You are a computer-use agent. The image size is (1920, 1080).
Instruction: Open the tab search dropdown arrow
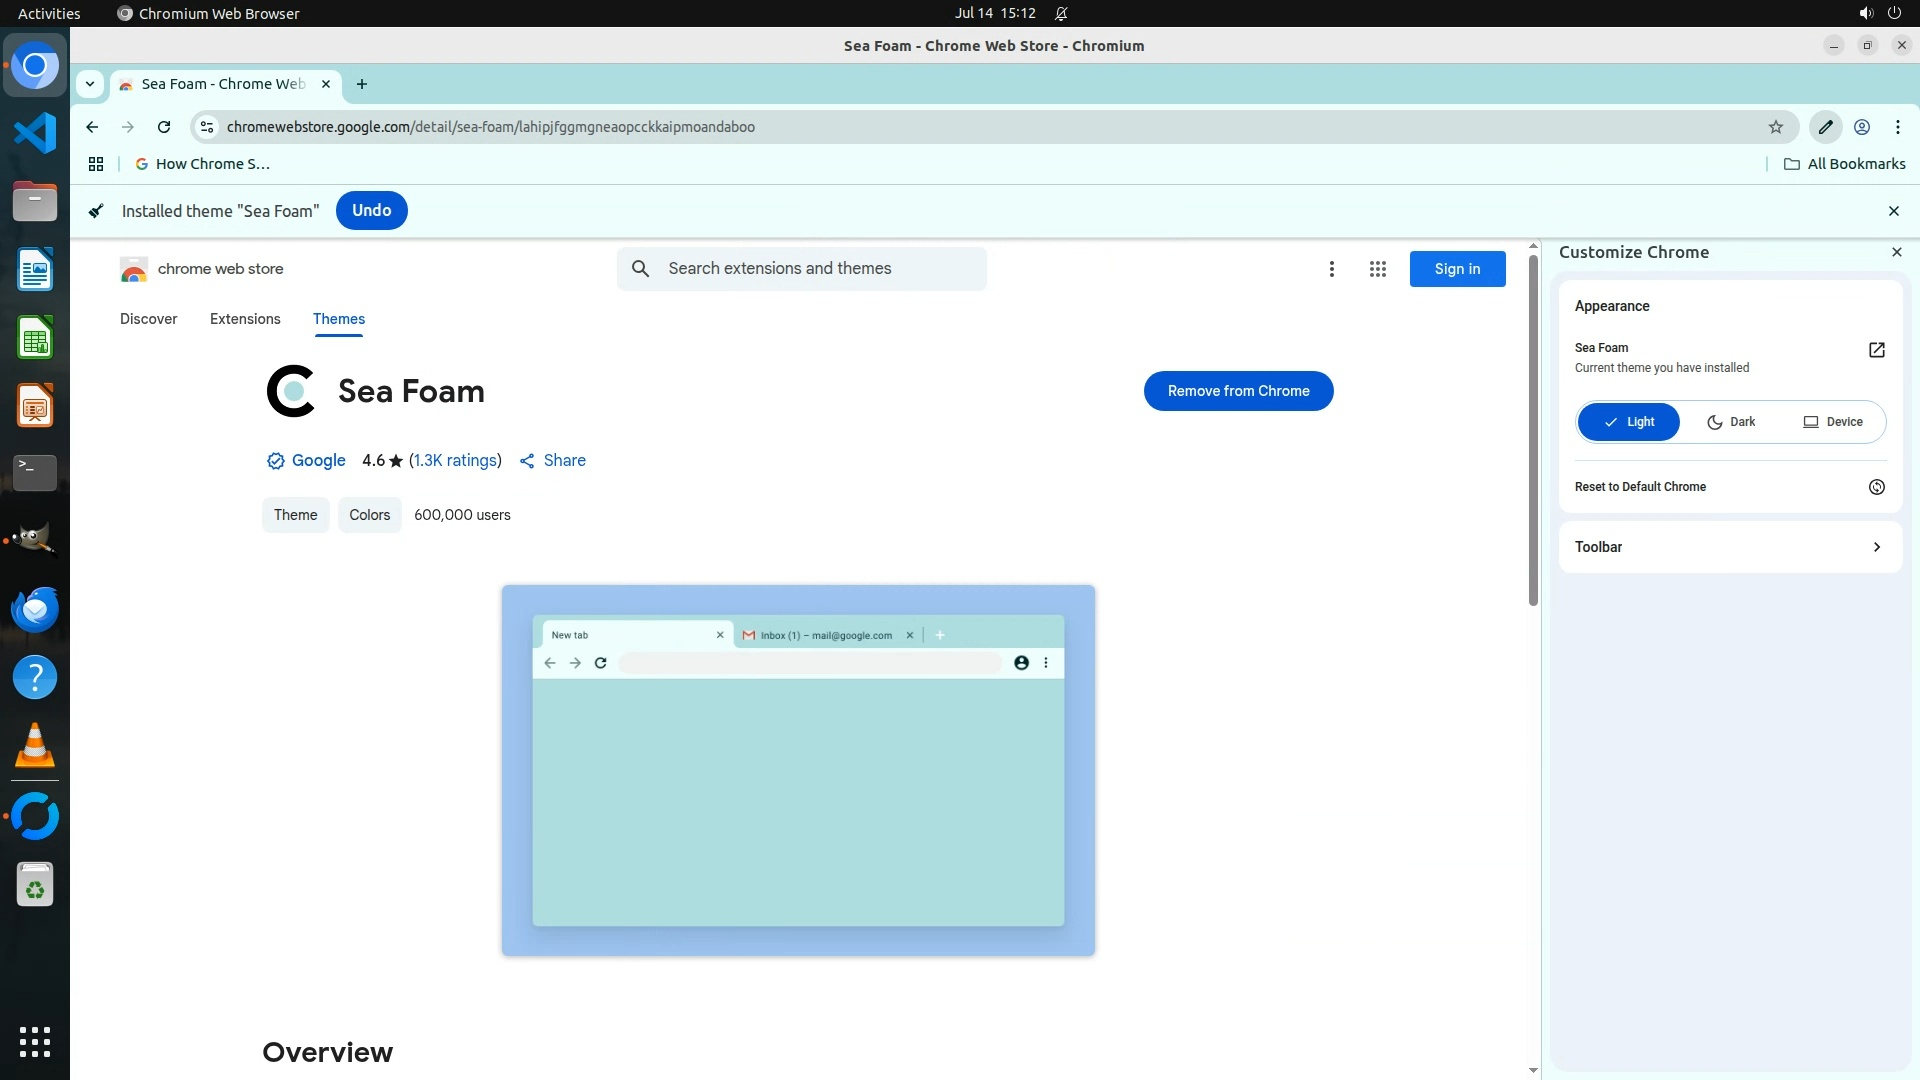90,84
